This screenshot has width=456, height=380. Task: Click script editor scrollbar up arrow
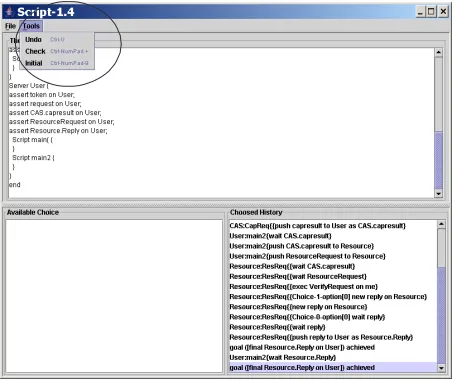(439, 52)
